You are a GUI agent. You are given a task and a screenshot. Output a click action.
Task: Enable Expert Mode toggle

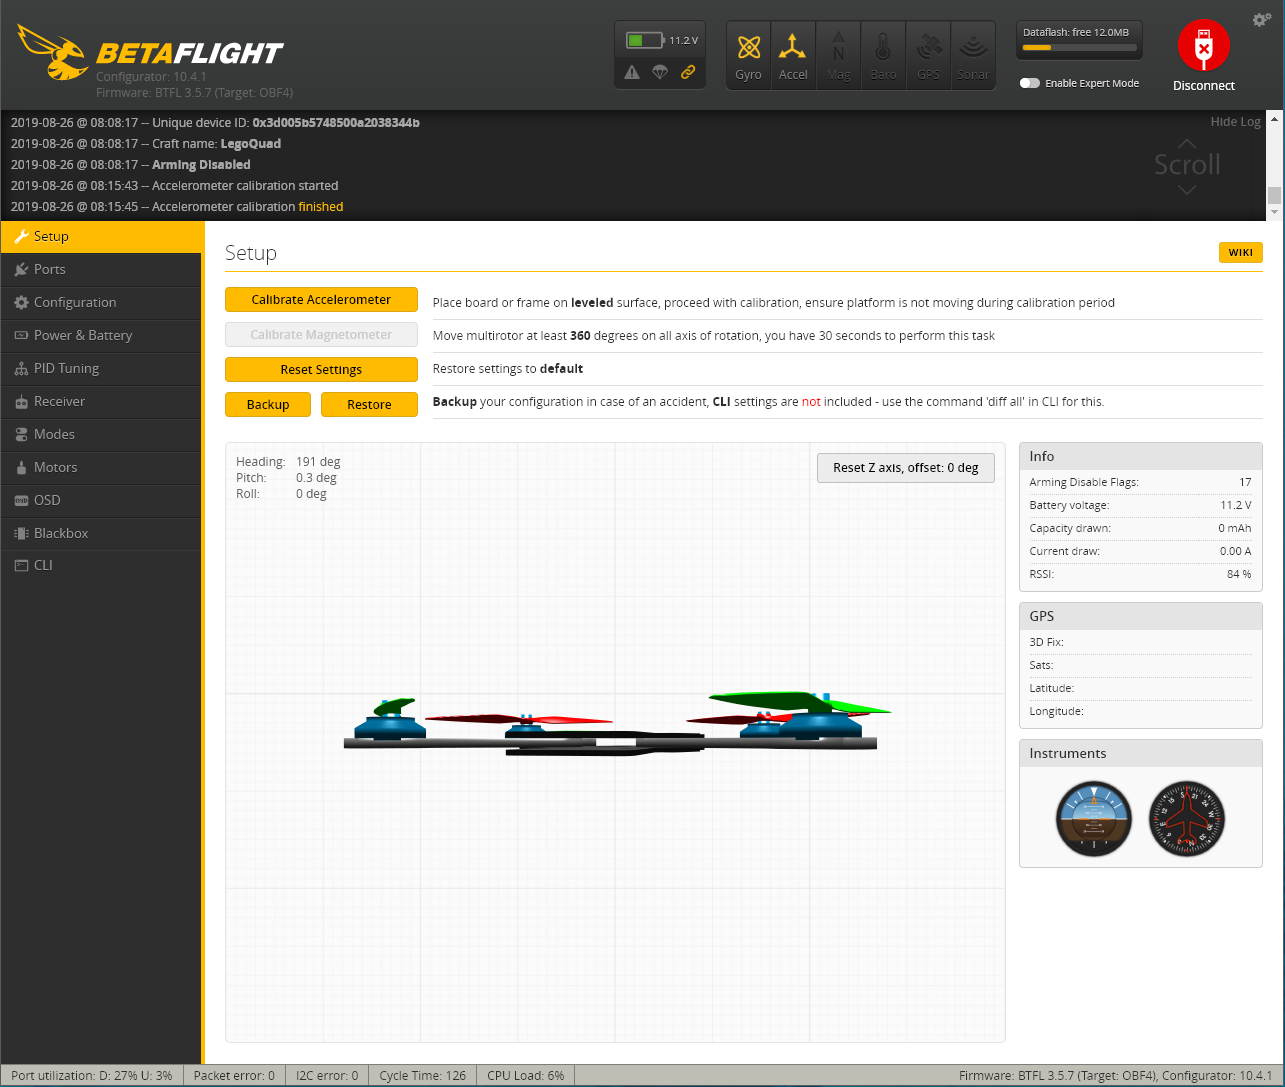coord(1029,83)
